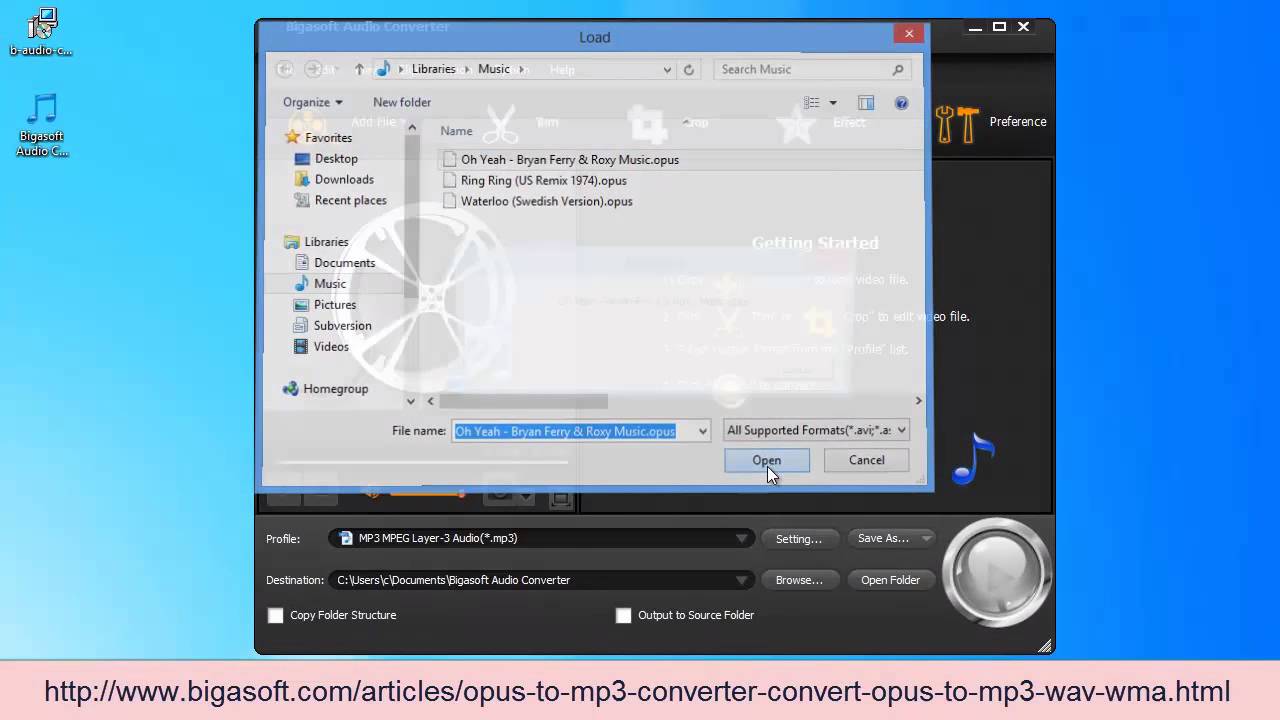Screen dimensions: 1280x720
Task: Open profile Setting button
Action: coord(799,539)
